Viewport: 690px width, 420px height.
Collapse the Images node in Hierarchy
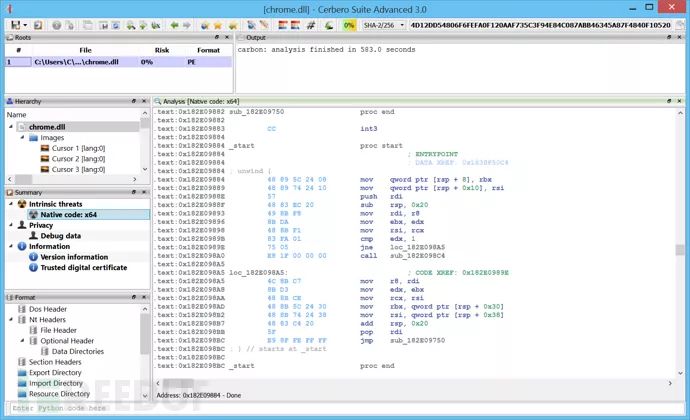pyautogui.click(x=20, y=138)
